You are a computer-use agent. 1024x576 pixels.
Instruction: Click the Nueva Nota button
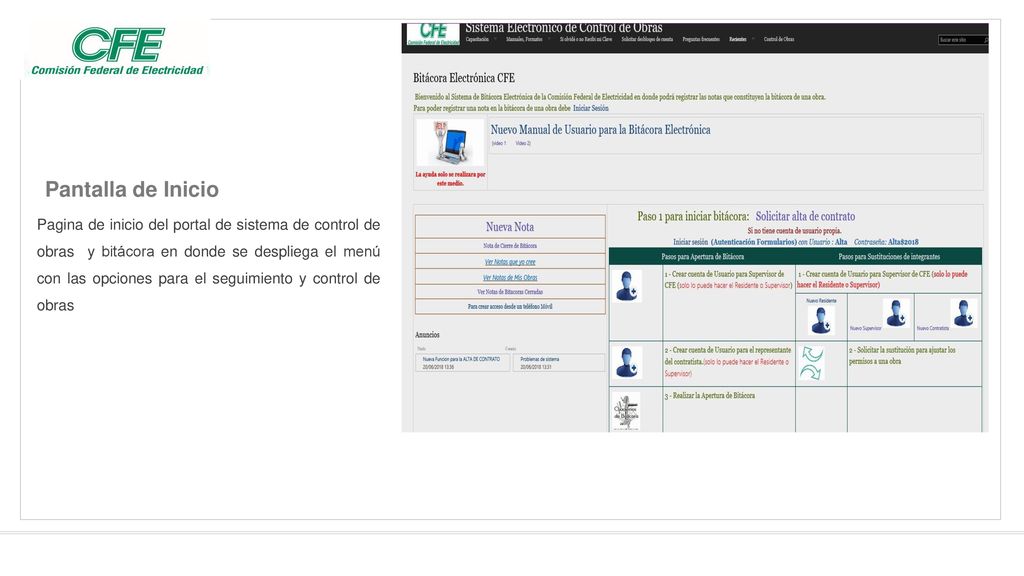click(x=510, y=227)
